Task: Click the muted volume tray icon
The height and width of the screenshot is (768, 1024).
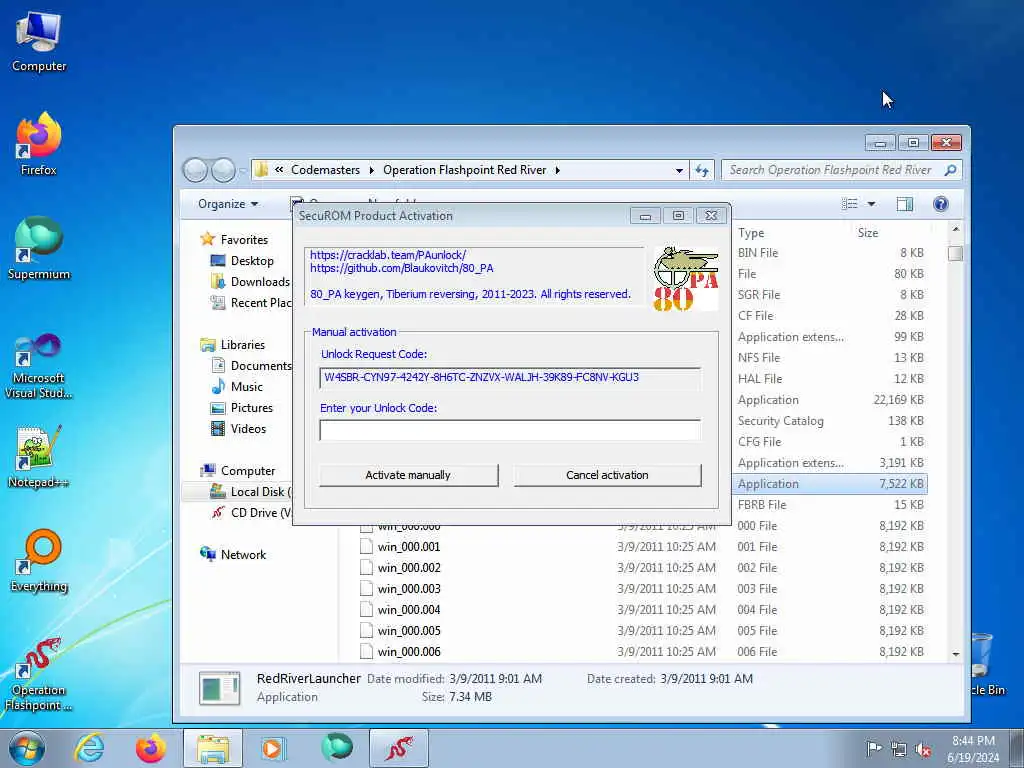Action: tap(923, 750)
